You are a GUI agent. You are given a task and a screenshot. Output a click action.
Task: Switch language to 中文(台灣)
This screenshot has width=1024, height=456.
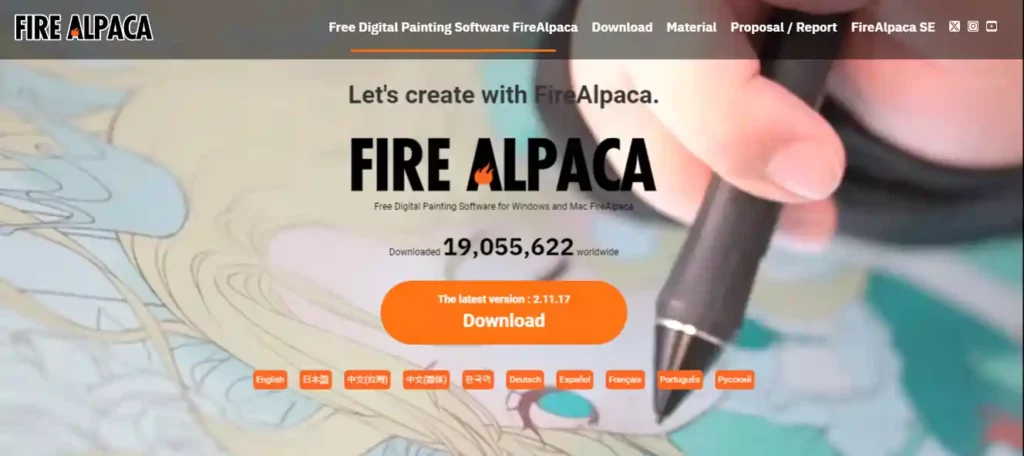point(367,380)
